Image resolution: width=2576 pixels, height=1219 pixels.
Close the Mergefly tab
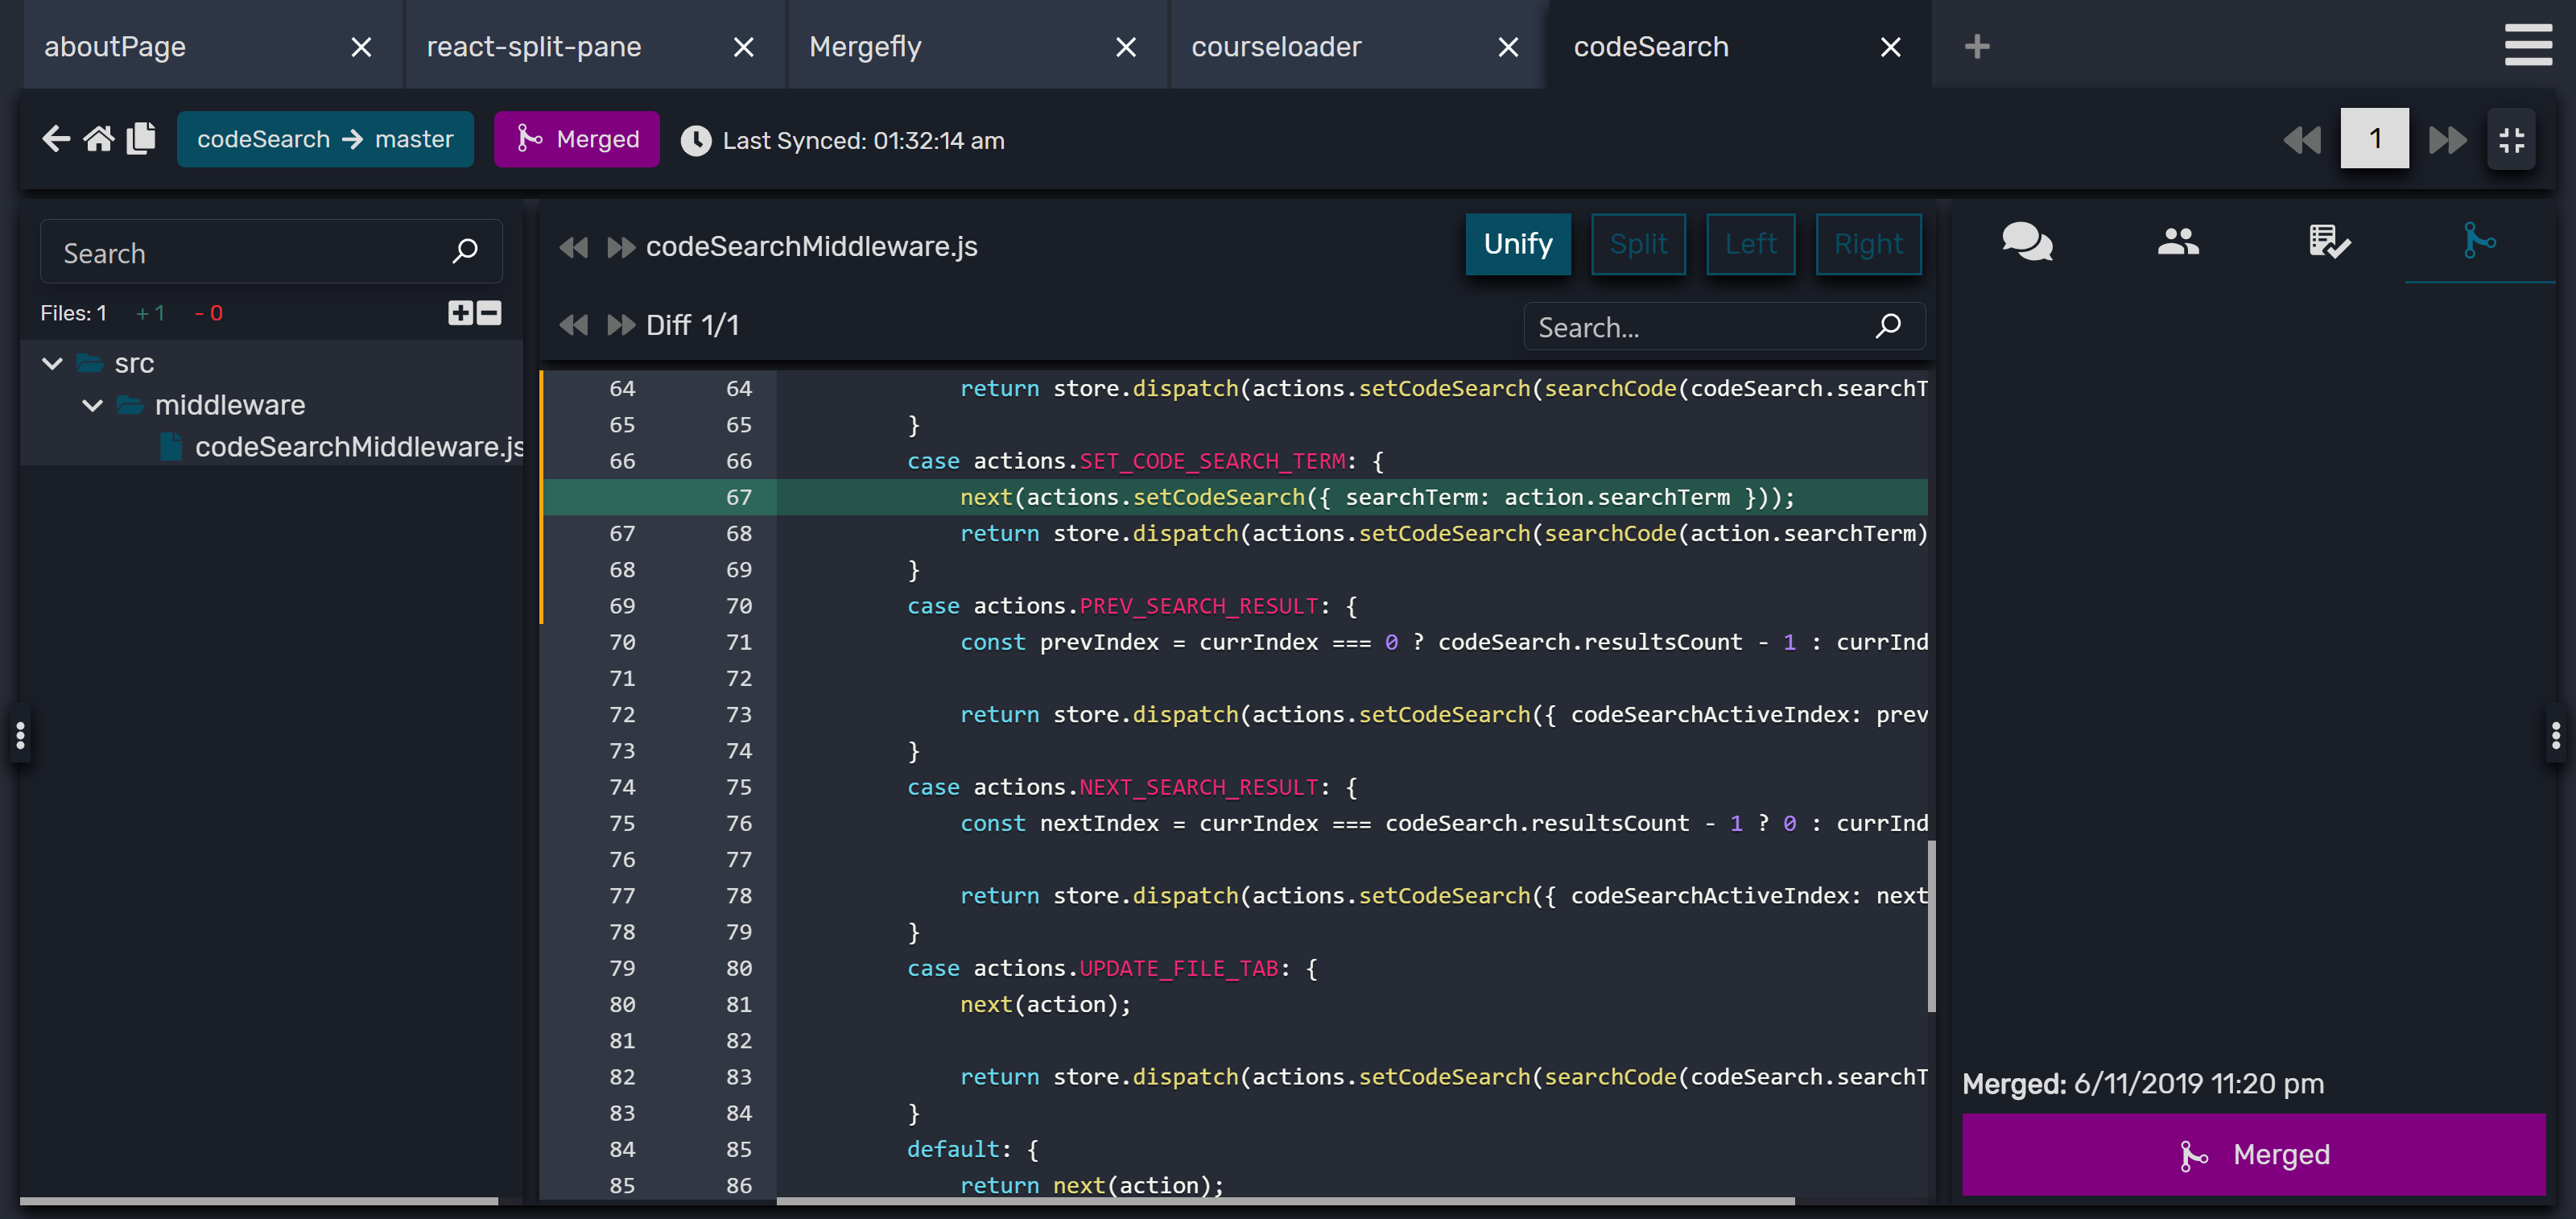pyautogui.click(x=1126, y=47)
